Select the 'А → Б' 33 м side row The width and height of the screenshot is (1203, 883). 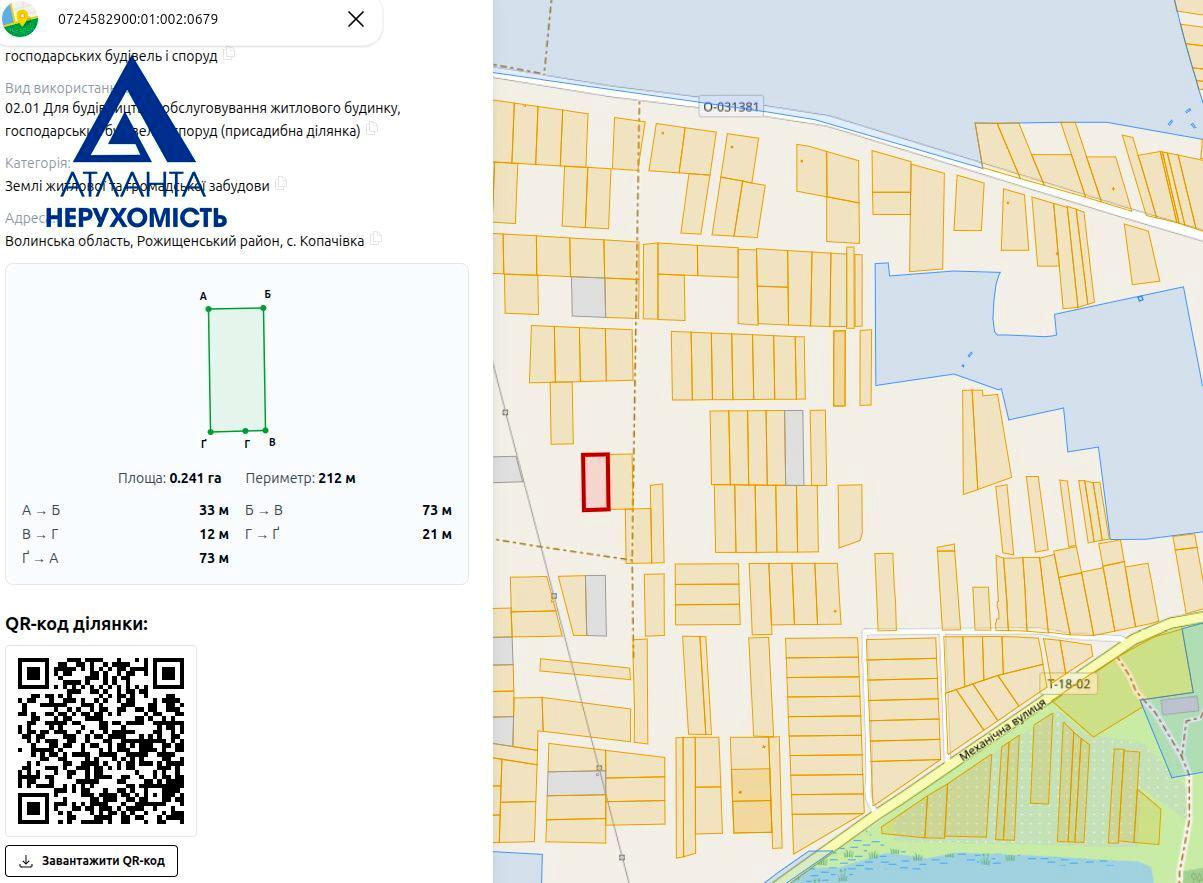click(125, 510)
